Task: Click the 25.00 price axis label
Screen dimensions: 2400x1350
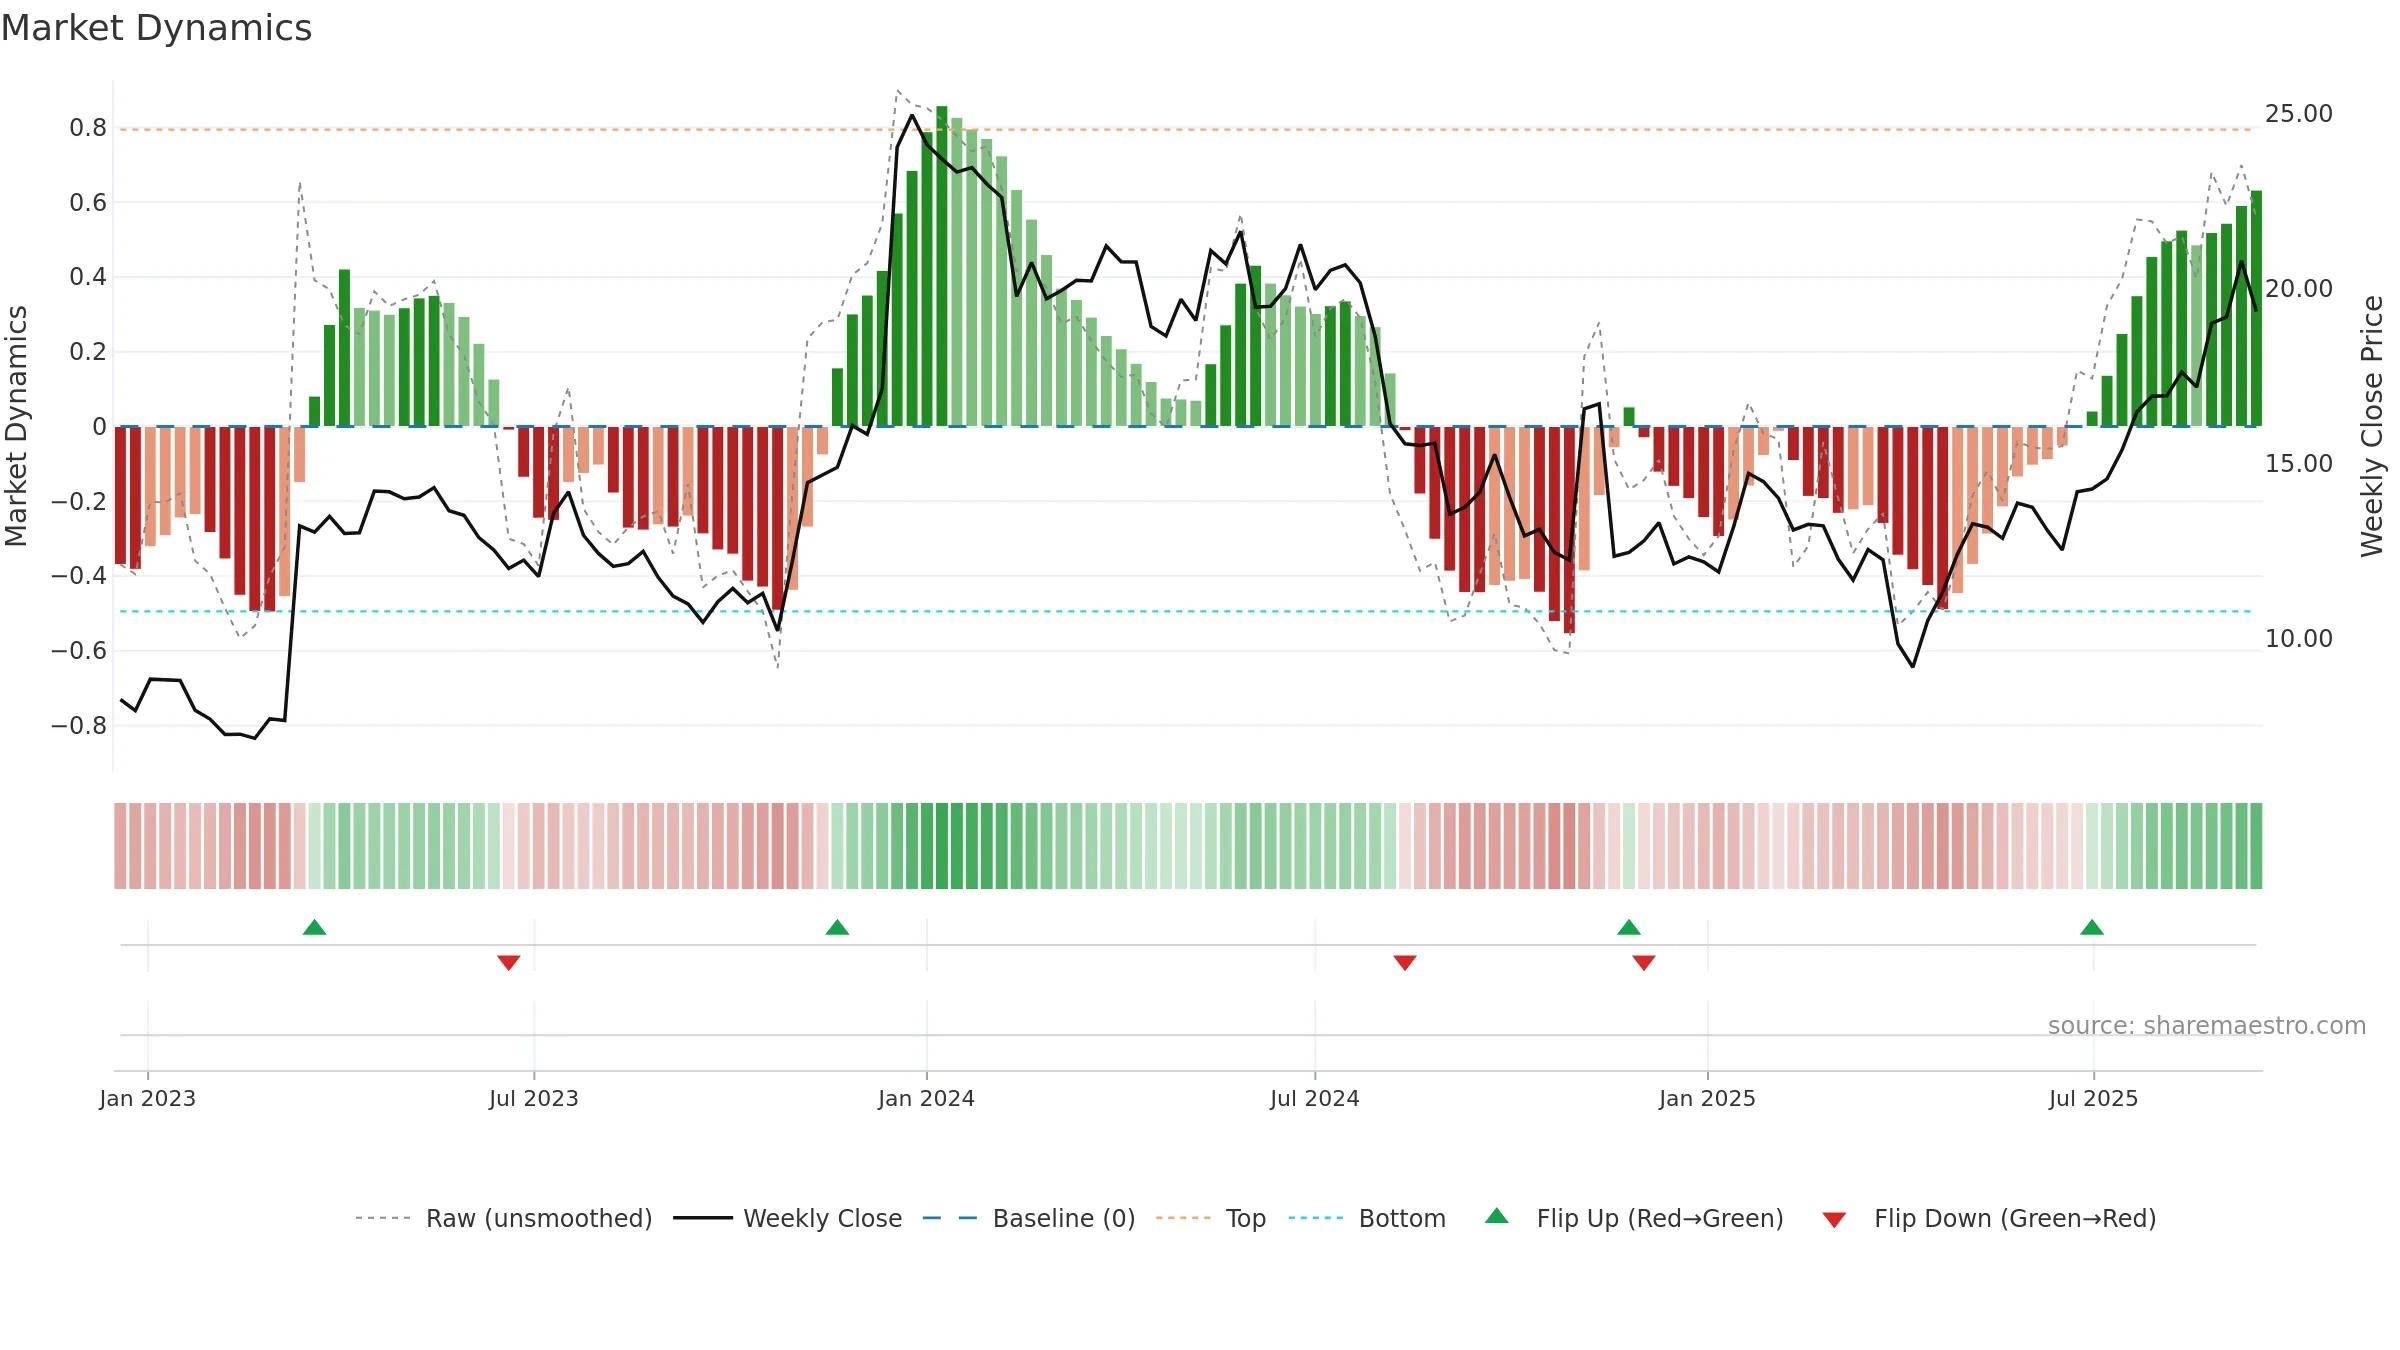Action: click(2299, 114)
